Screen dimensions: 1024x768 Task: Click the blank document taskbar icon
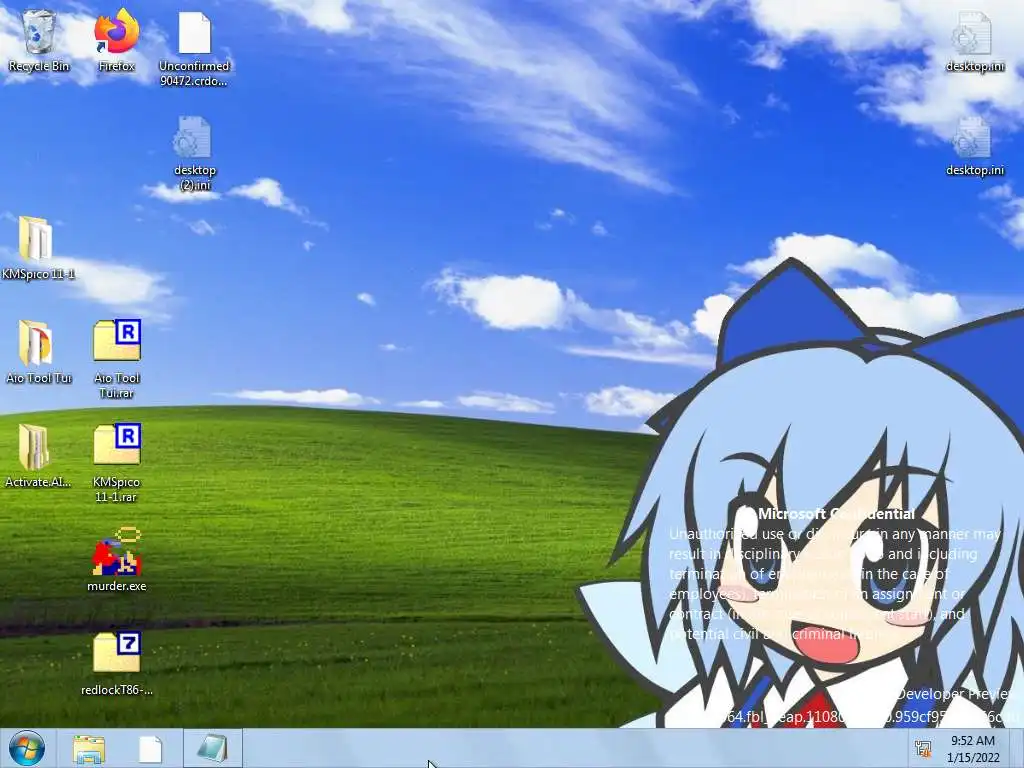(150, 750)
